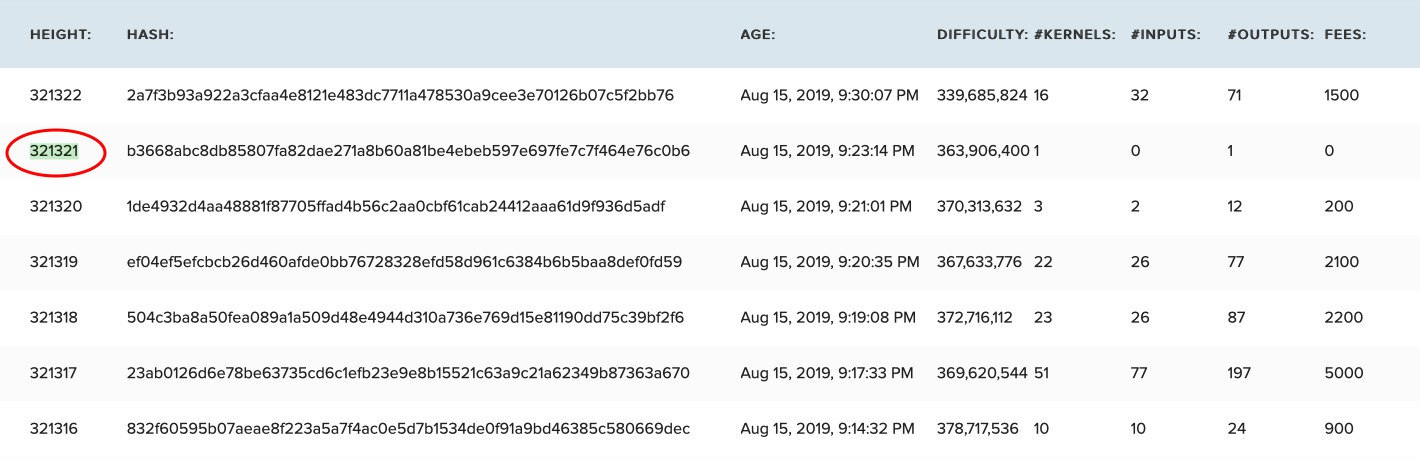Click the DIFFICULTY column header

983,35
